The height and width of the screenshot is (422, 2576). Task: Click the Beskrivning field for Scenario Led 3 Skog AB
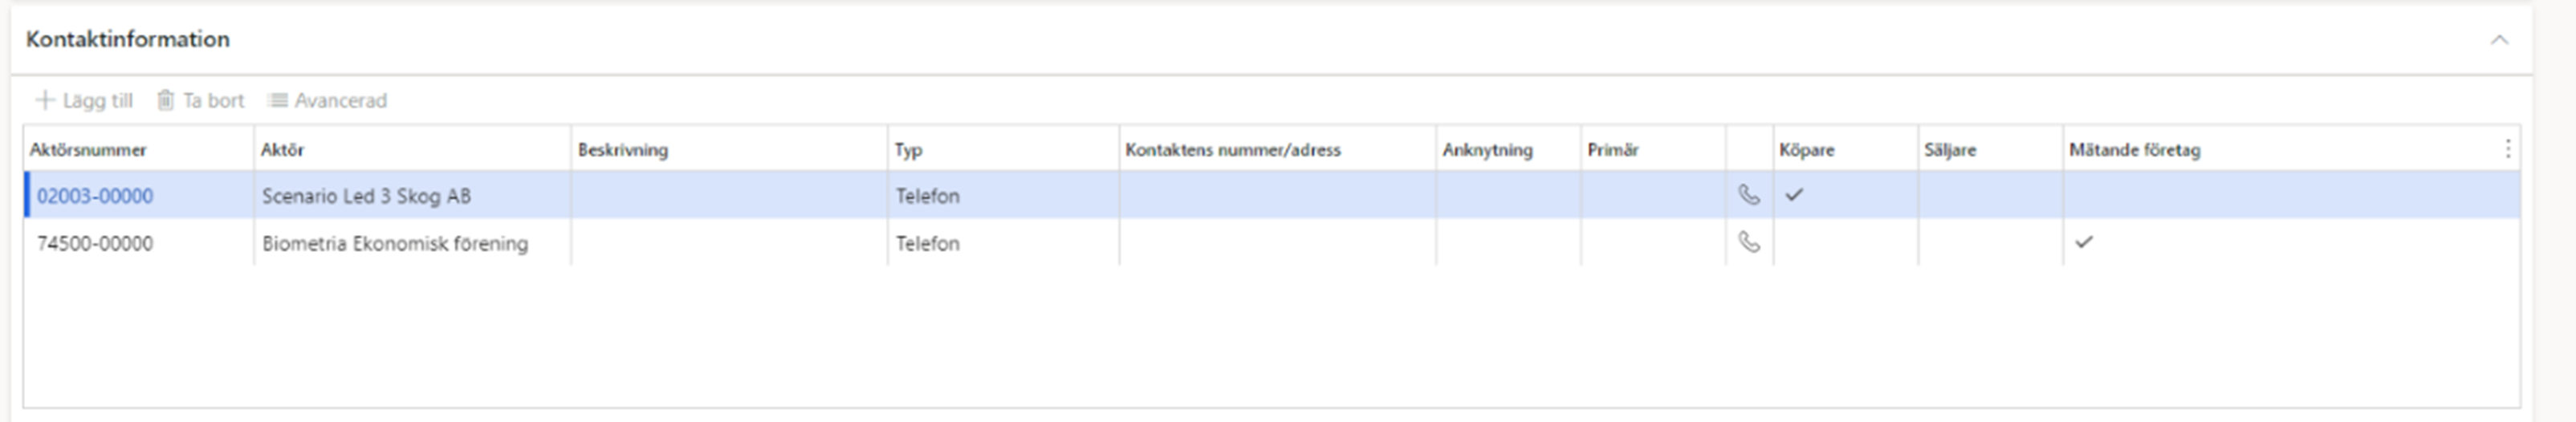pyautogui.click(x=729, y=195)
